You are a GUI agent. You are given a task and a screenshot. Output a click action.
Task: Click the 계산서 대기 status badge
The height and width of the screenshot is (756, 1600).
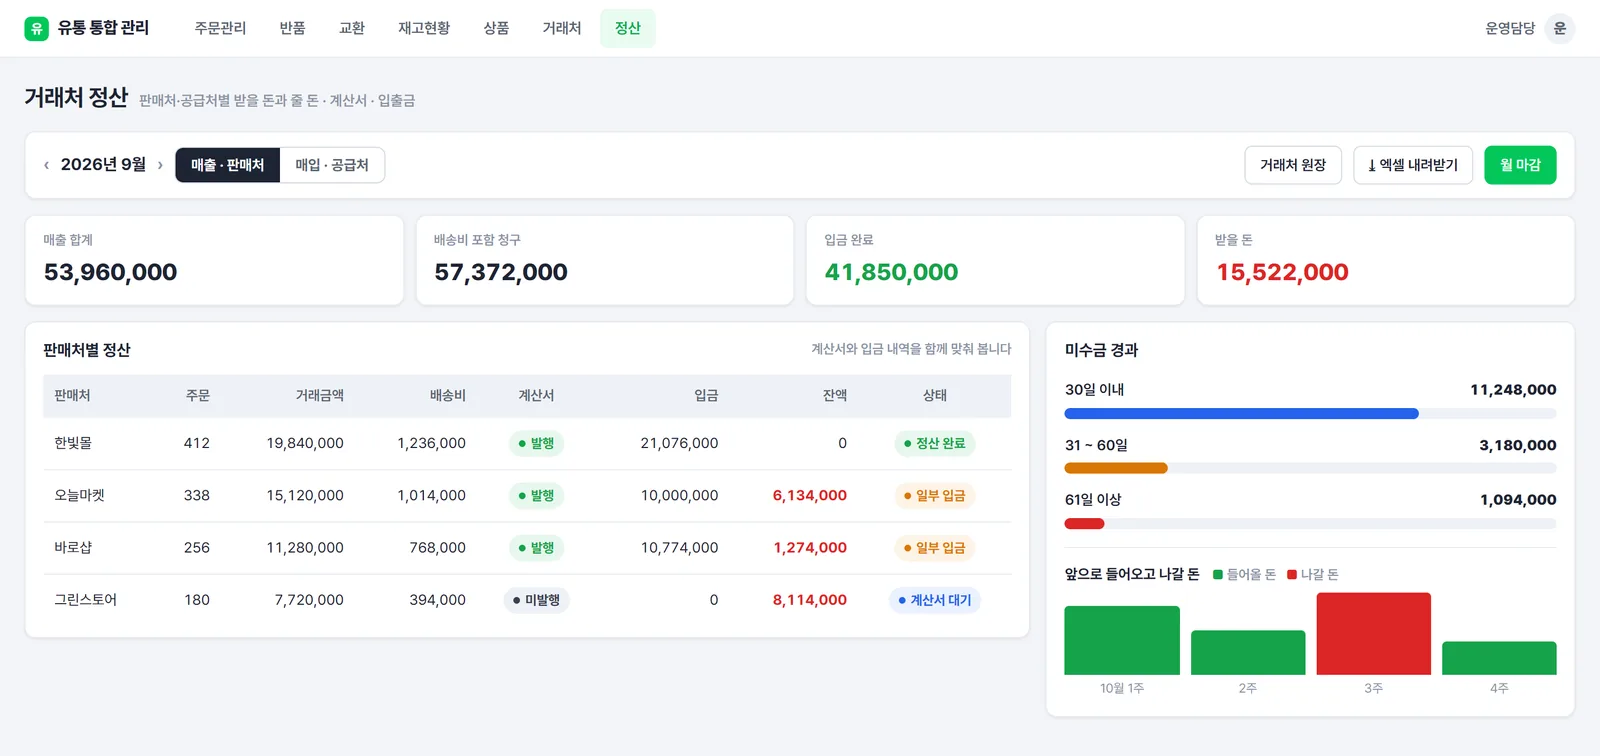935,600
